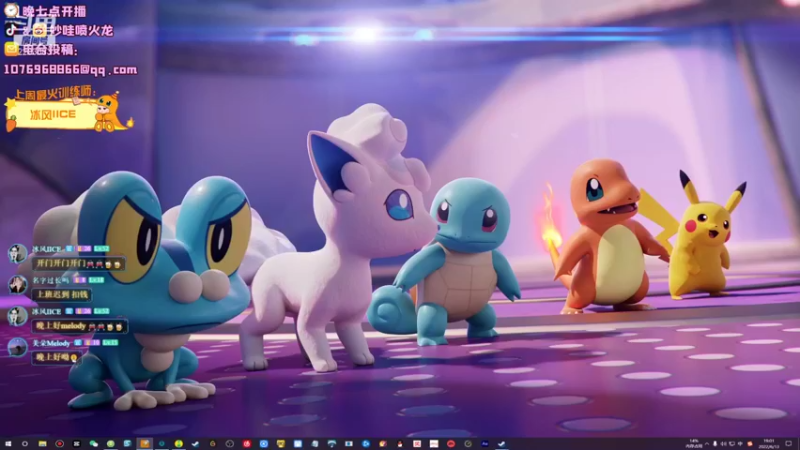Click the microphone tray icon
This screenshot has height=450, width=800.
click(715, 444)
